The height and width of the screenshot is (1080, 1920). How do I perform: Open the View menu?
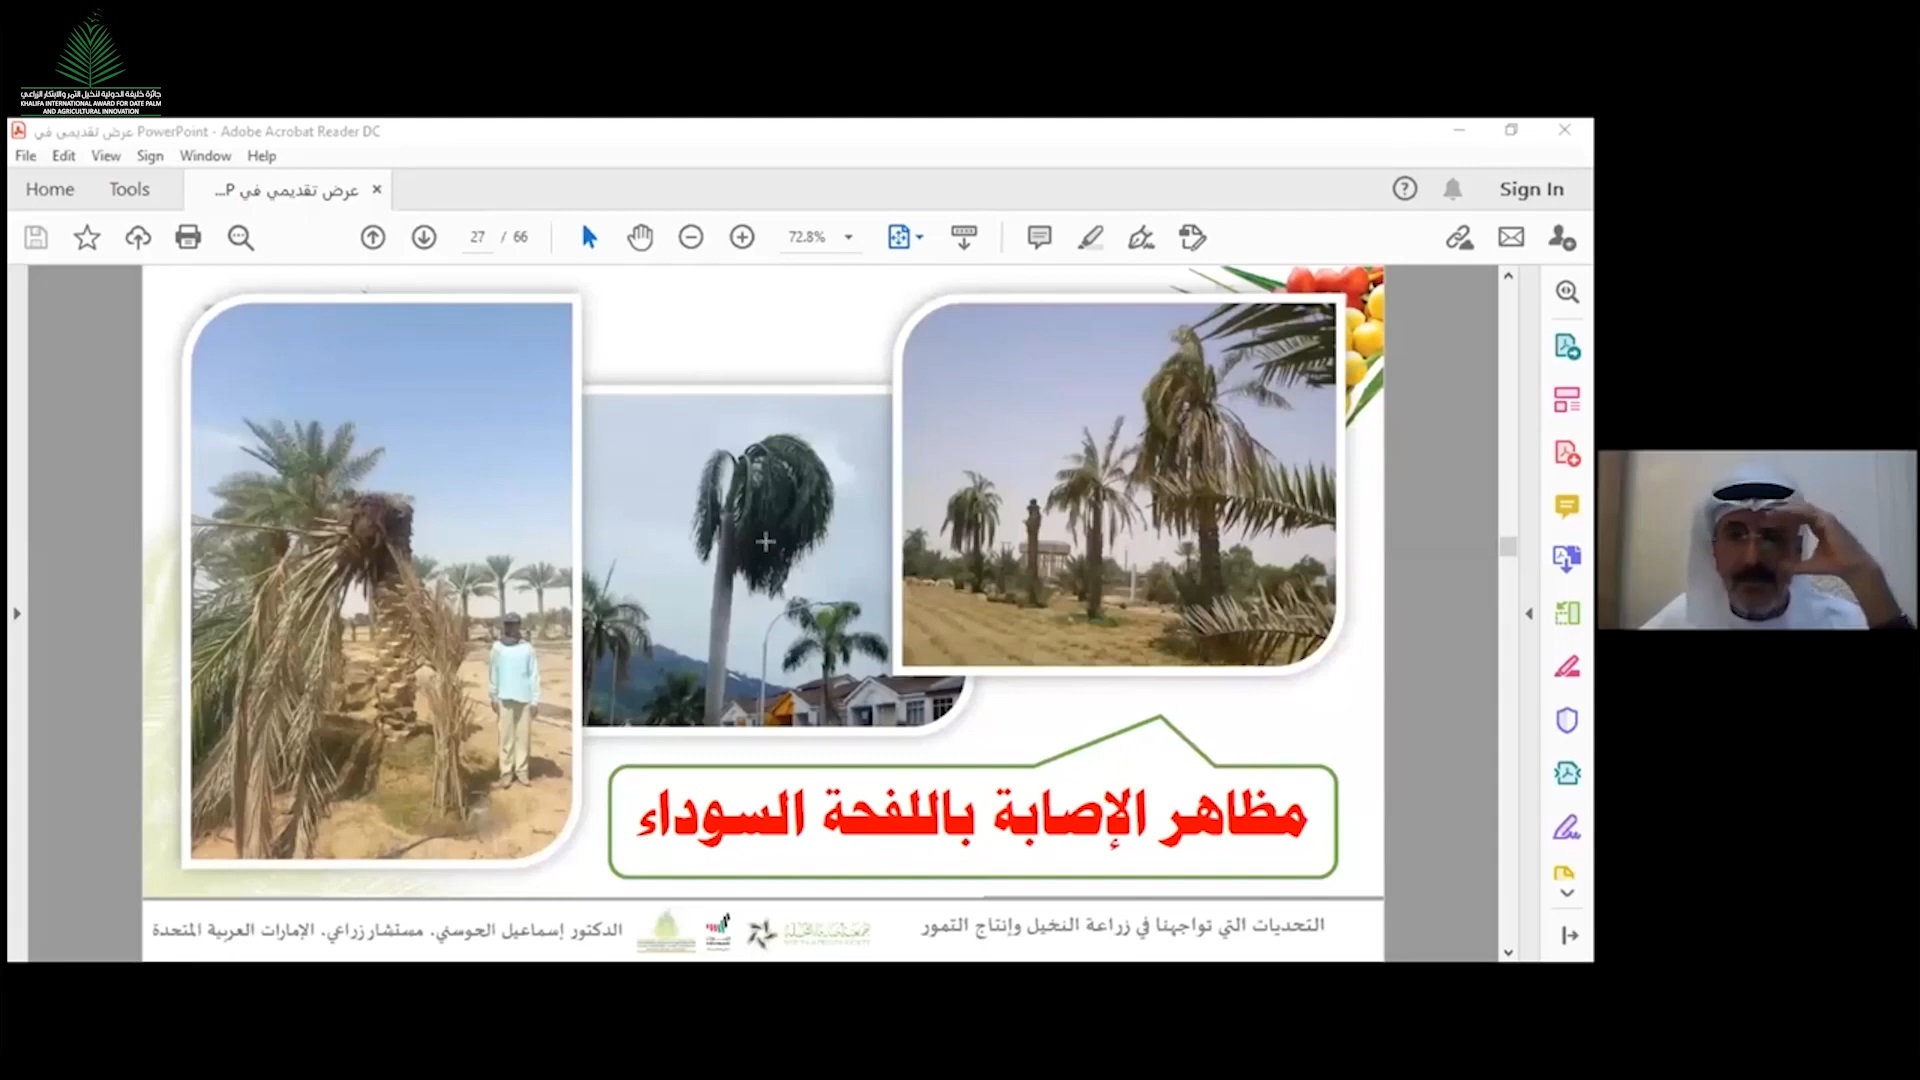(x=106, y=156)
